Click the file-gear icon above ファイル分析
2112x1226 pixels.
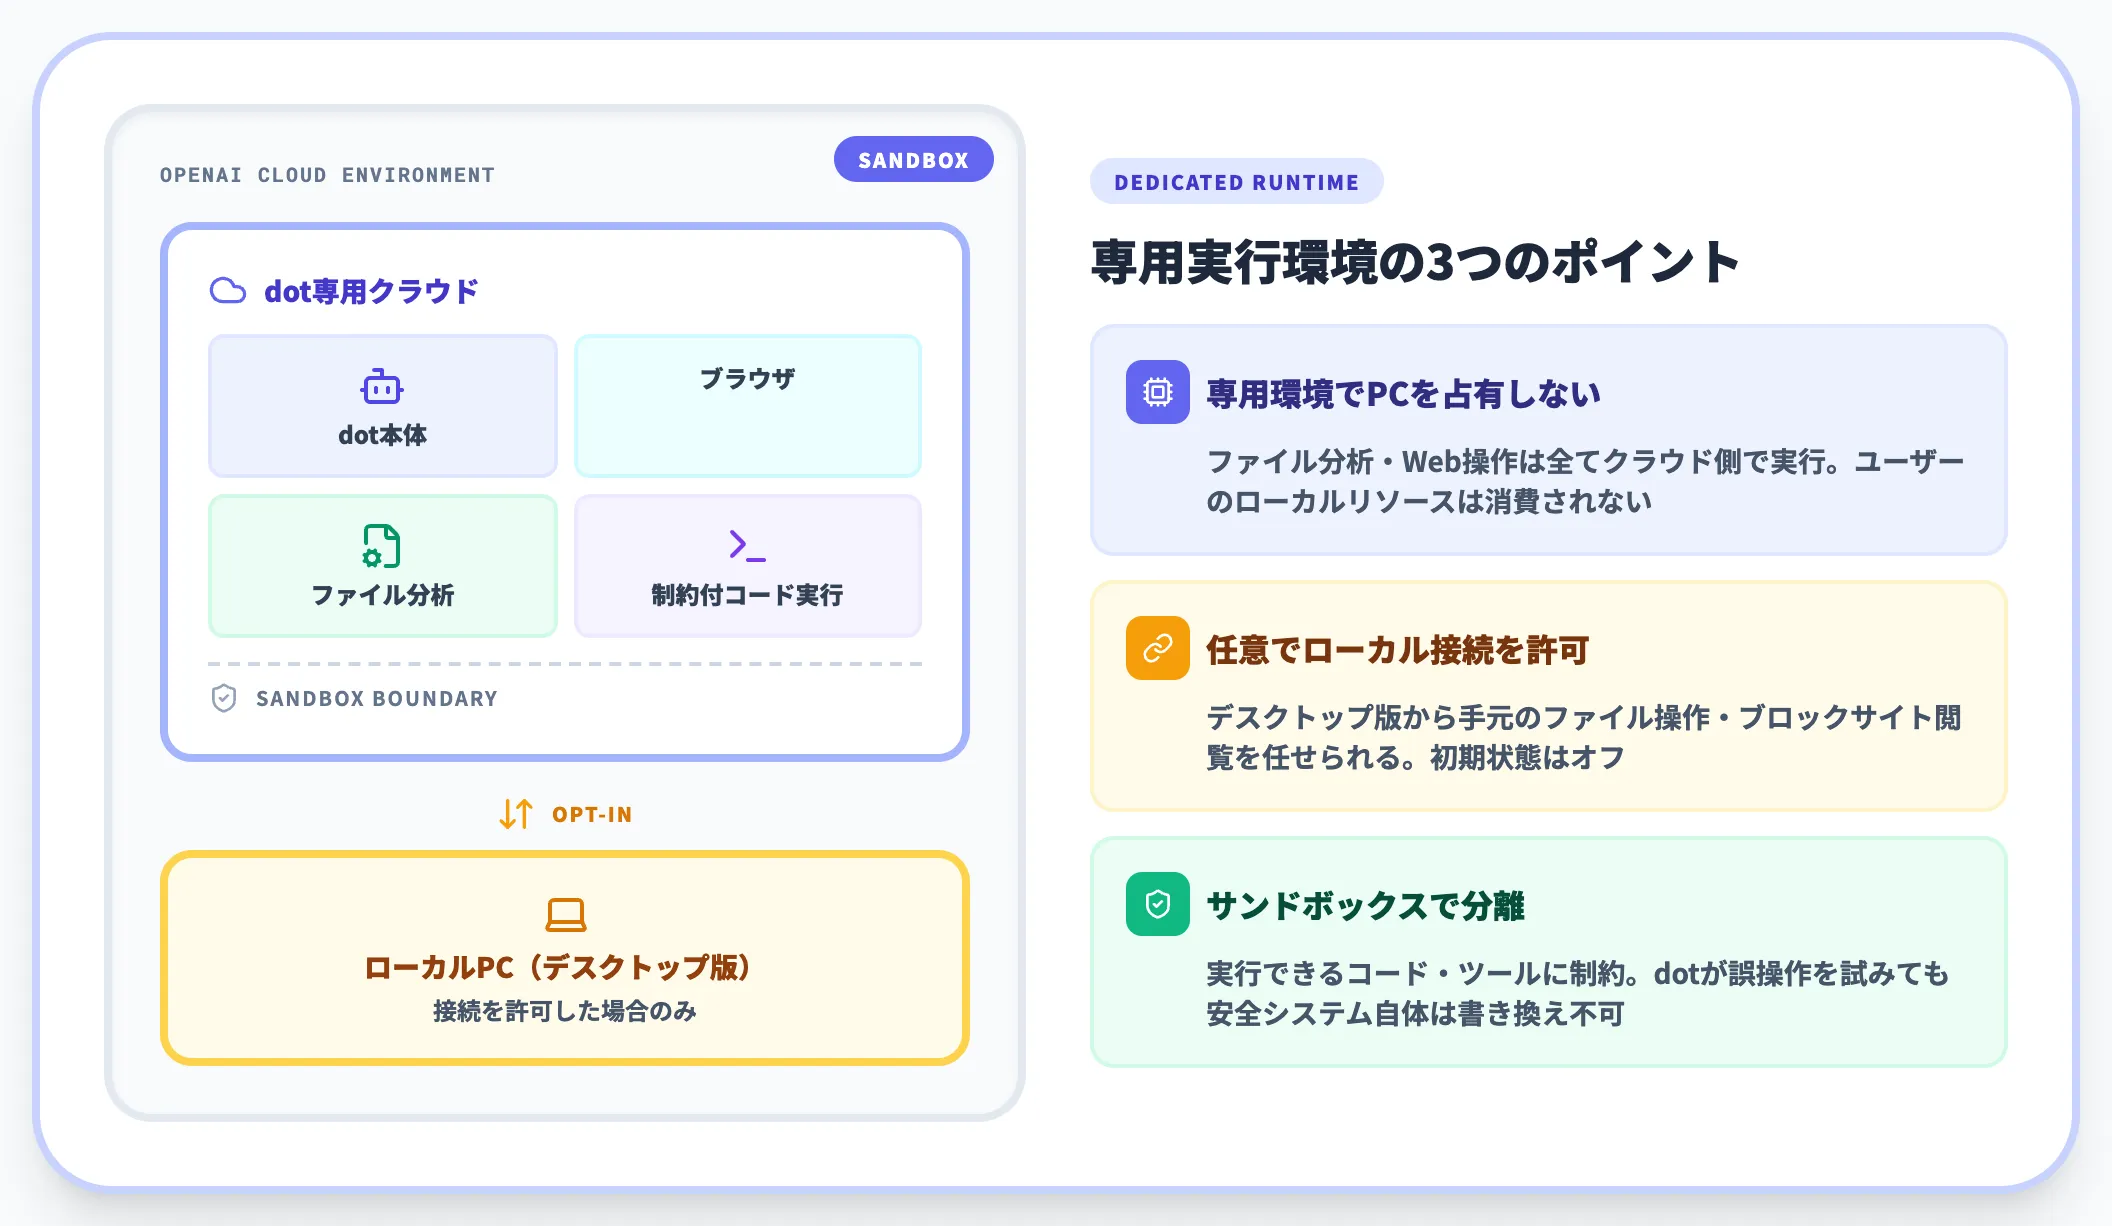click(x=382, y=546)
